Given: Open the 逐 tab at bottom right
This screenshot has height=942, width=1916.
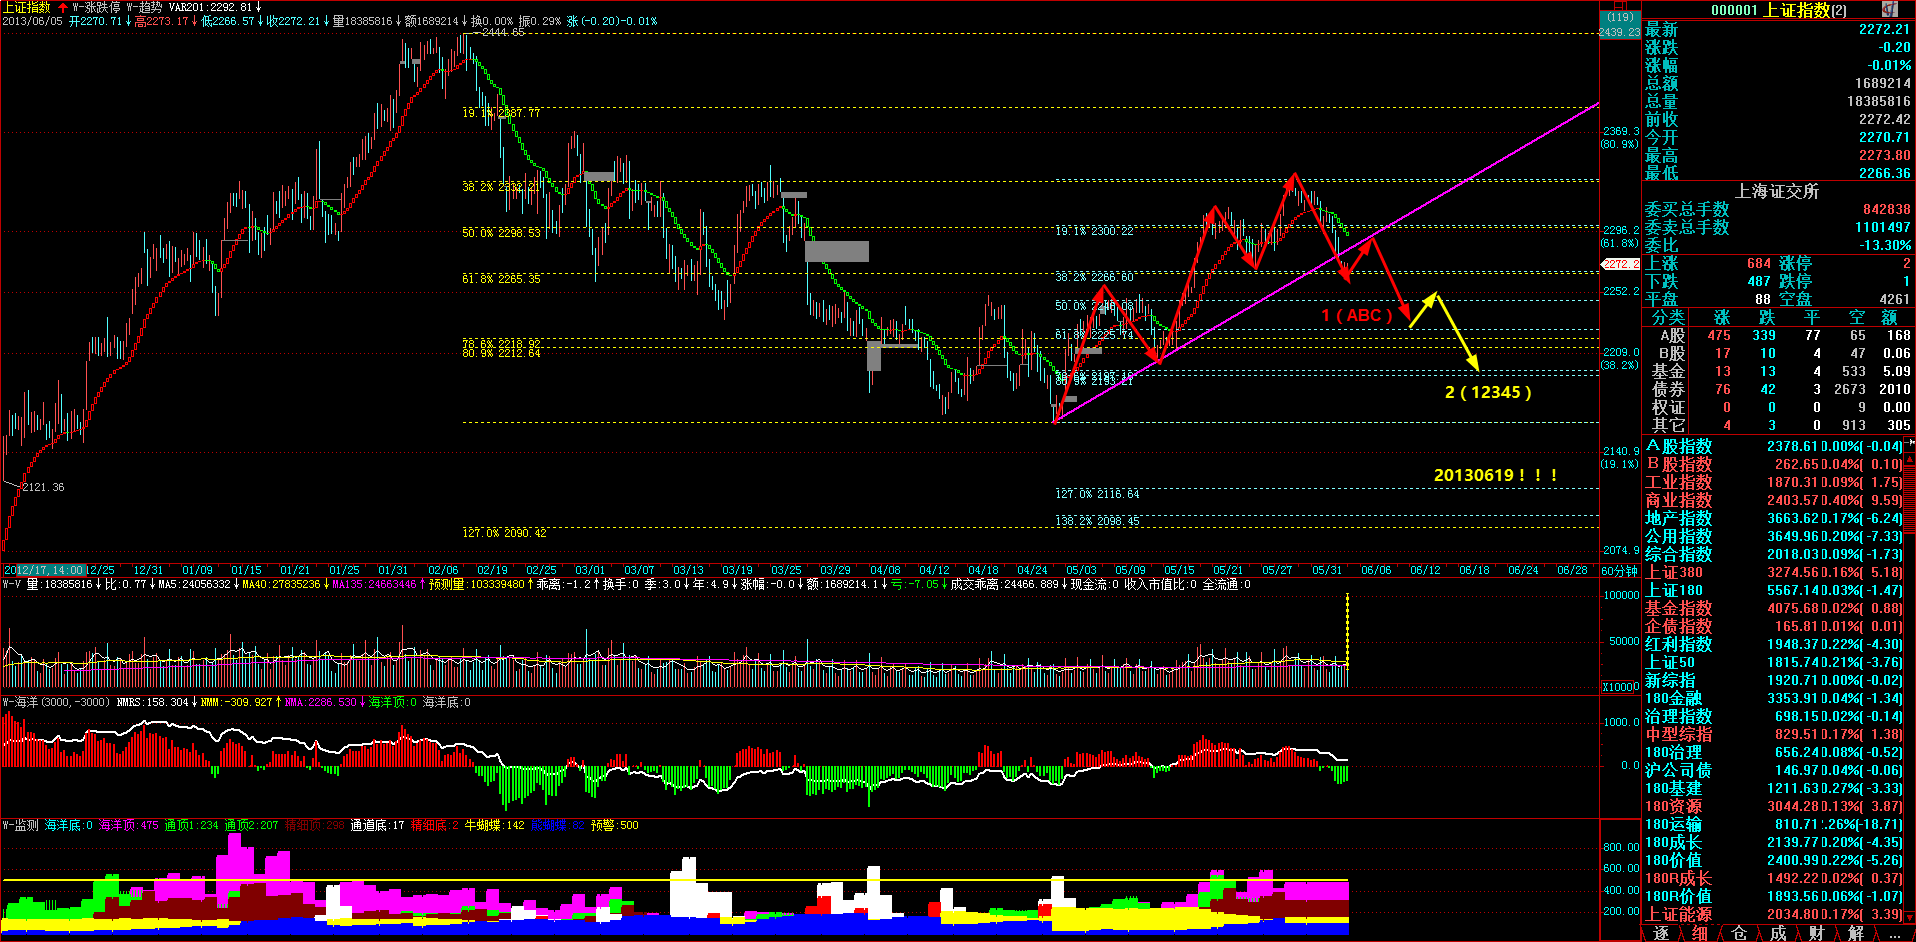Looking at the screenshot, I should [x=1661, y=933].
